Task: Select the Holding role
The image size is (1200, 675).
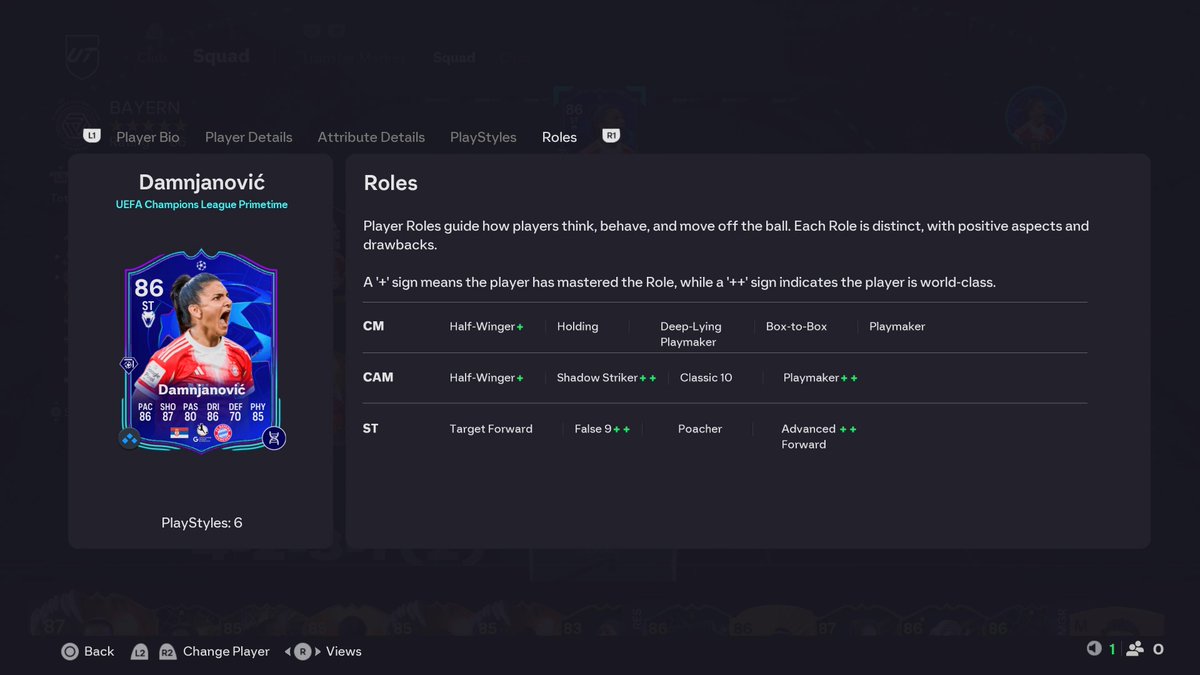Action: tap(578, 327)
